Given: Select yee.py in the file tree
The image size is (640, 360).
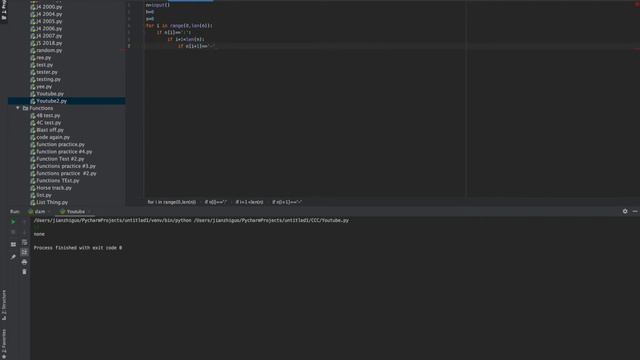Looking at the screenshot, I should (44, 87).
